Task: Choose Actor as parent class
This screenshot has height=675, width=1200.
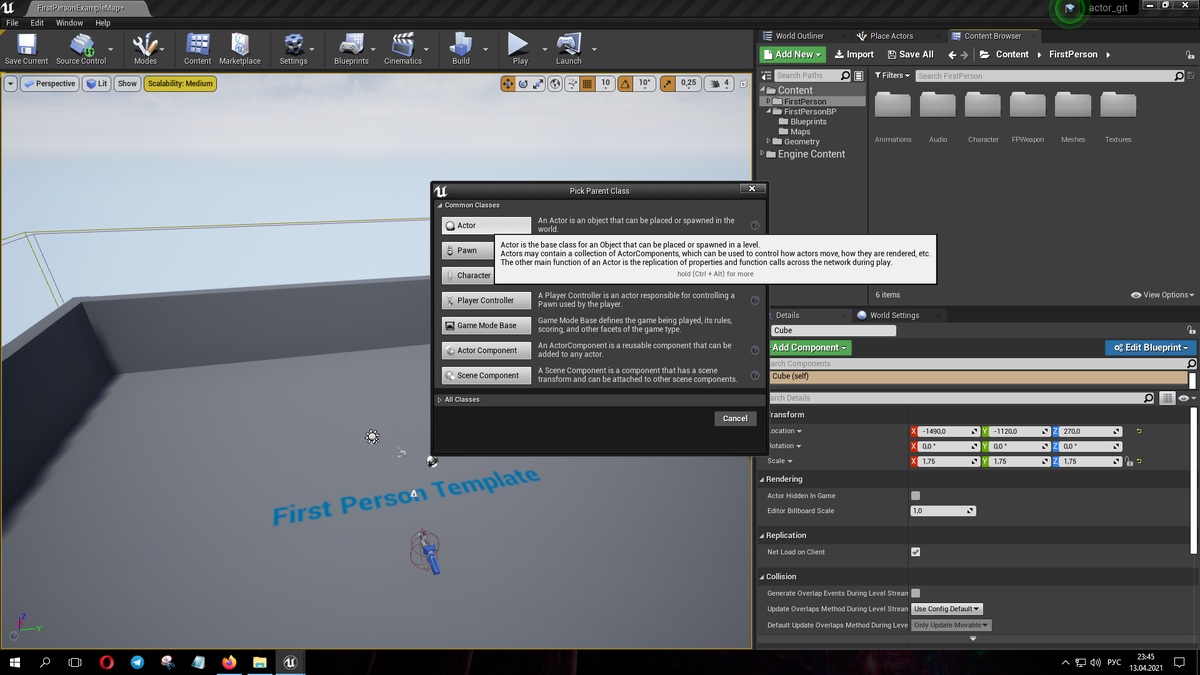Action: click(x=486, y=226)
